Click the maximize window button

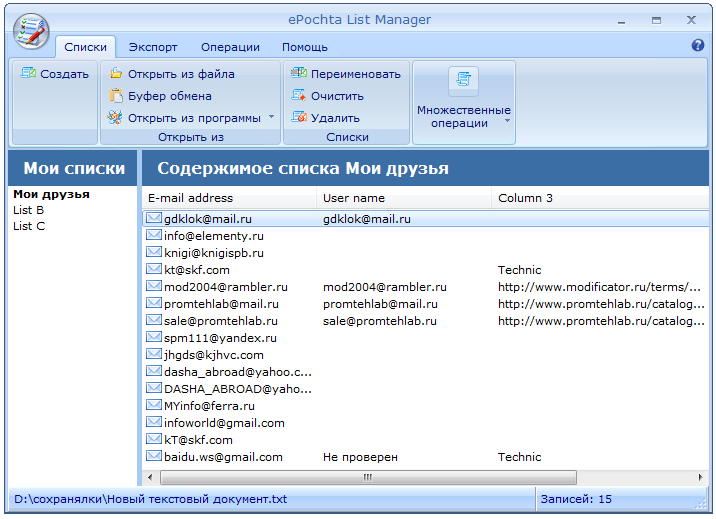click(x=656, y=21)
